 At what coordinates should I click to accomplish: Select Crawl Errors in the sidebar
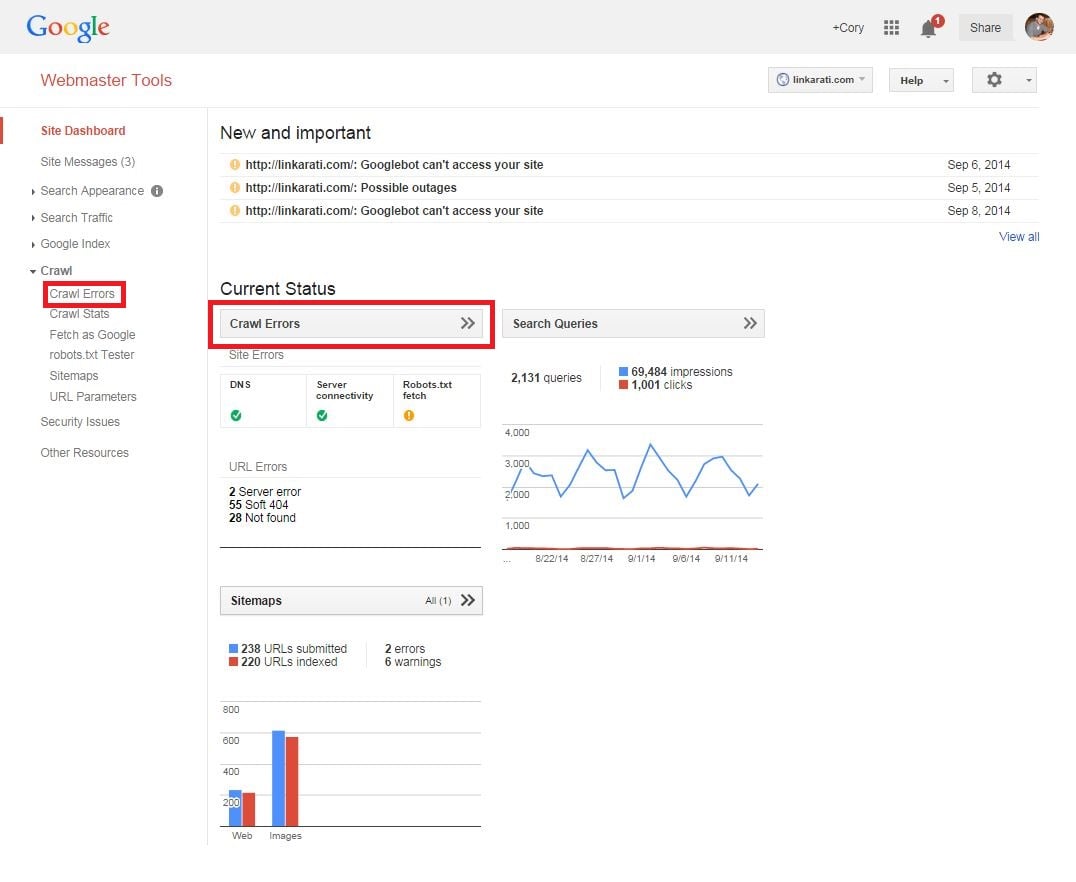pyautogui.click(x=82, y=294)
